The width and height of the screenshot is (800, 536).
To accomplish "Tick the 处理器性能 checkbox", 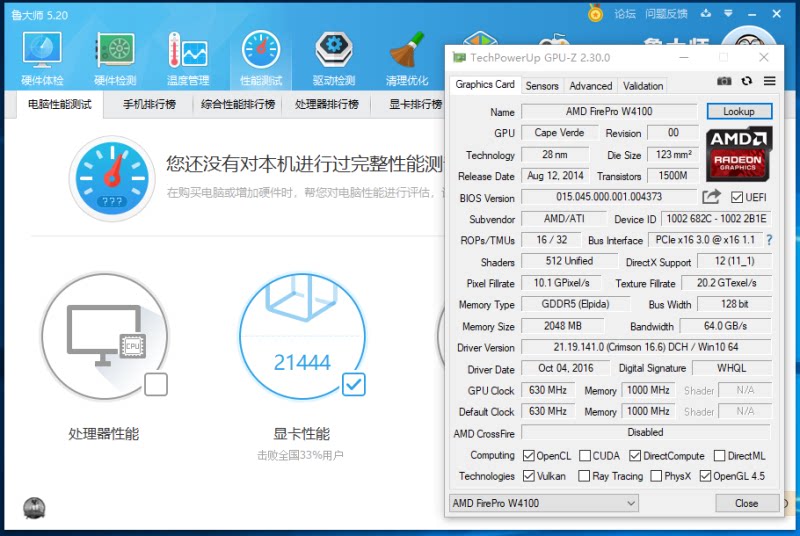I will [156, 385].
